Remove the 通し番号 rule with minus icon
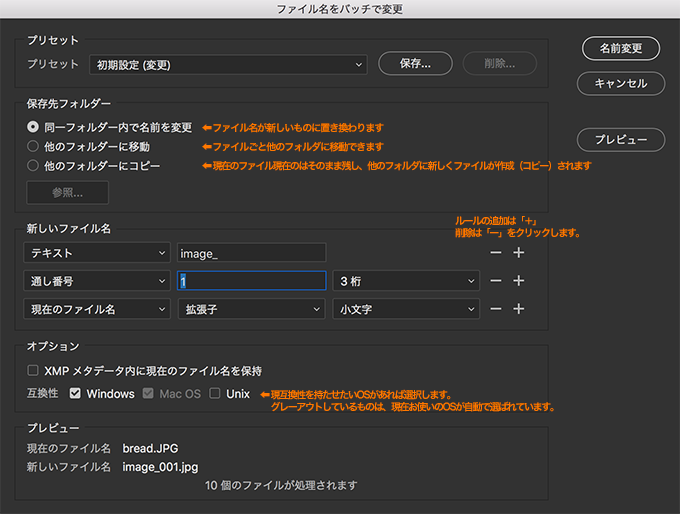Screen dimensions: 680x514 click(496, 281)
